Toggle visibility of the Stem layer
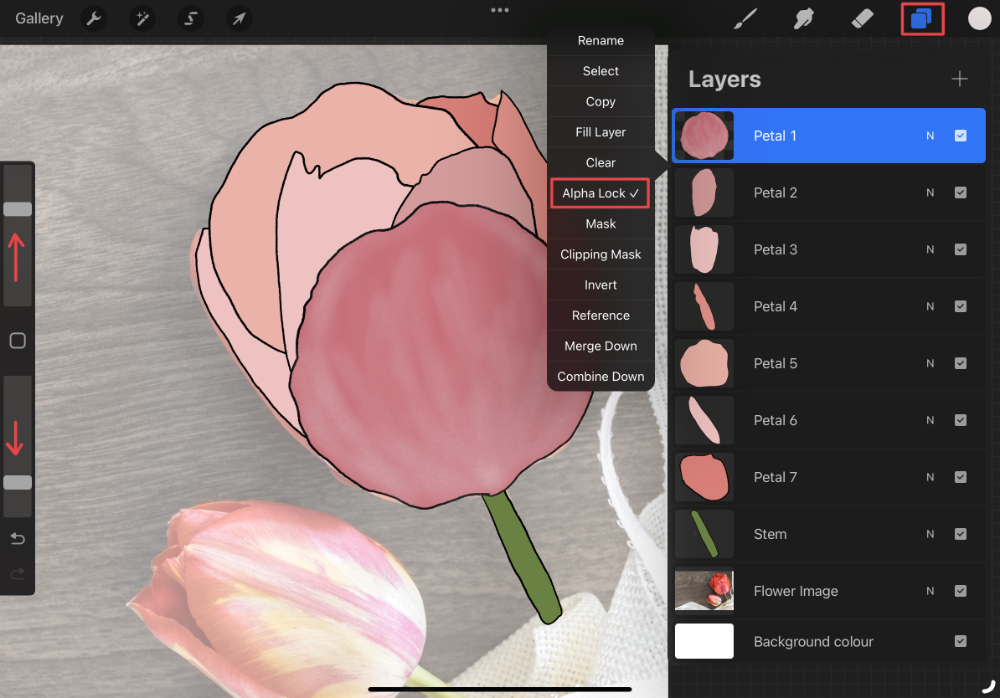Viewport: 1000px width, 698px height. [x=962, y=534]
